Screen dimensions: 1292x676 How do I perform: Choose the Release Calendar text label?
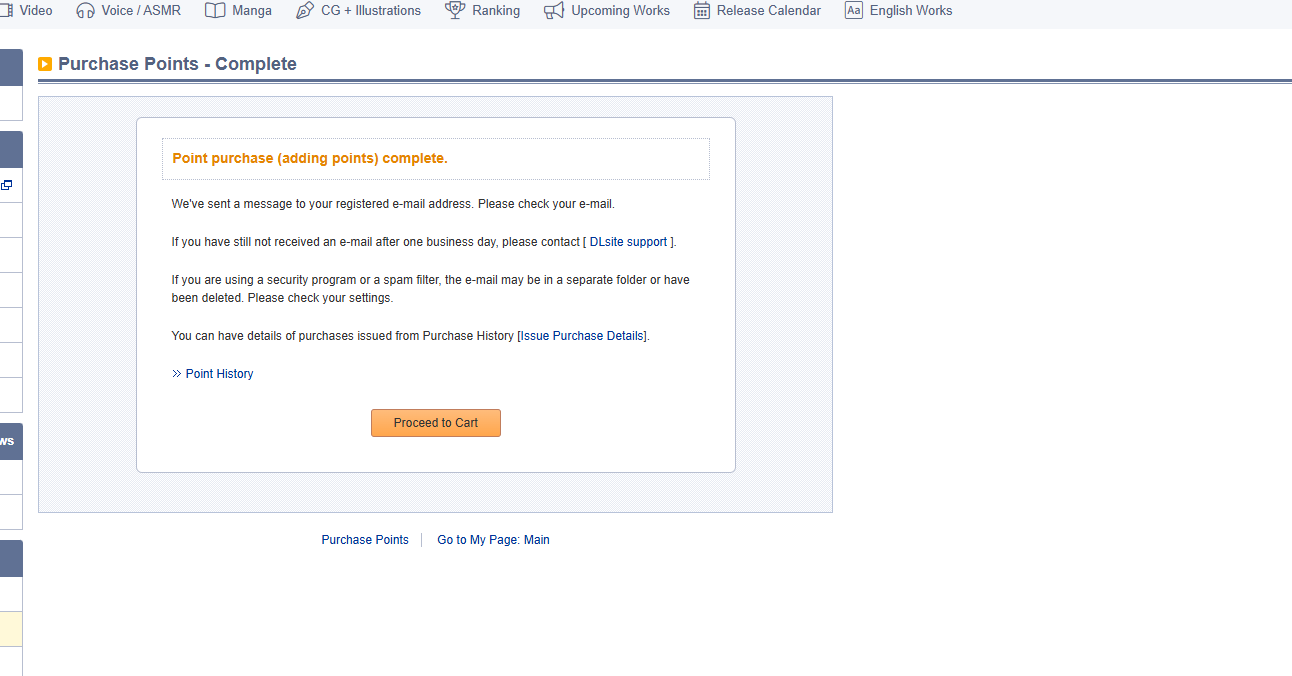click(768, 11)
